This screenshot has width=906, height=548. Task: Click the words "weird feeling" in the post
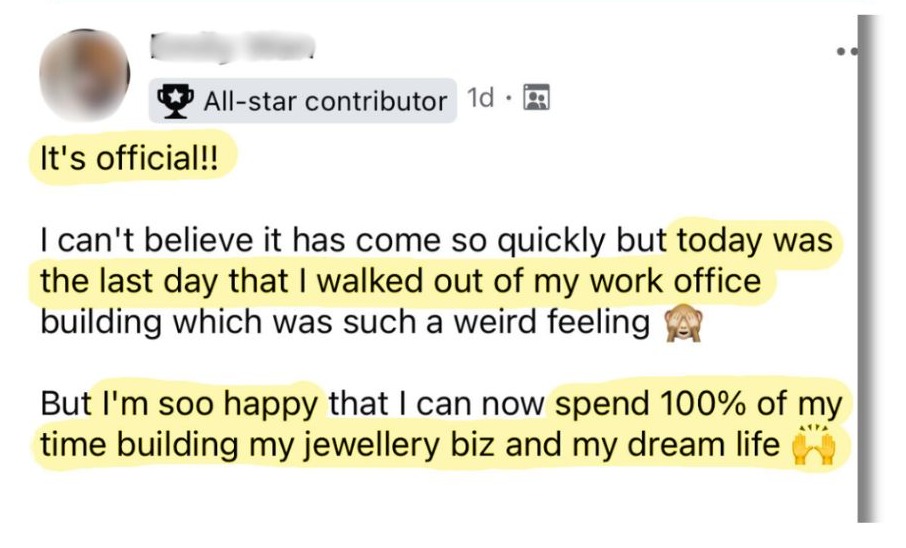click(x=551, y=321)
